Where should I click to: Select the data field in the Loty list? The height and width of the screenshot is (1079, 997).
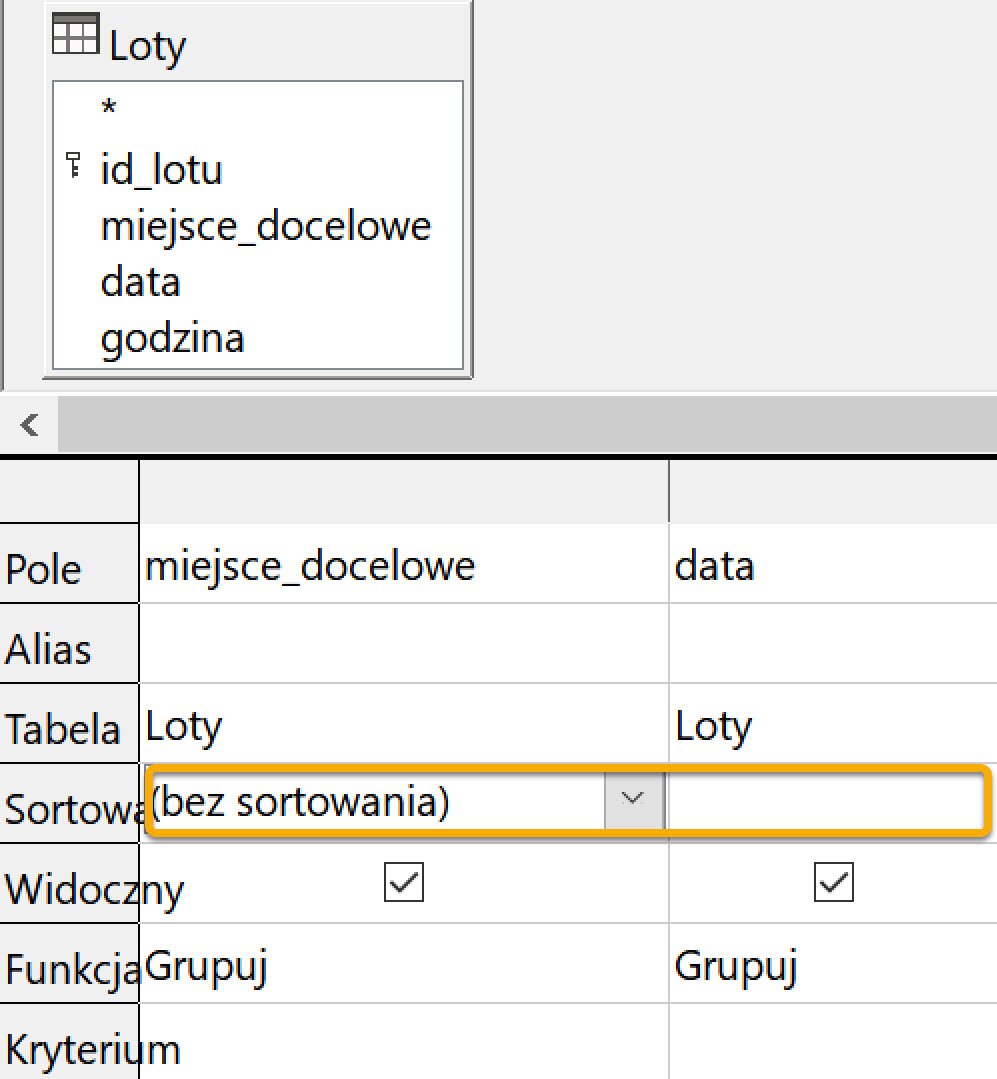click(x=138, y=281)
